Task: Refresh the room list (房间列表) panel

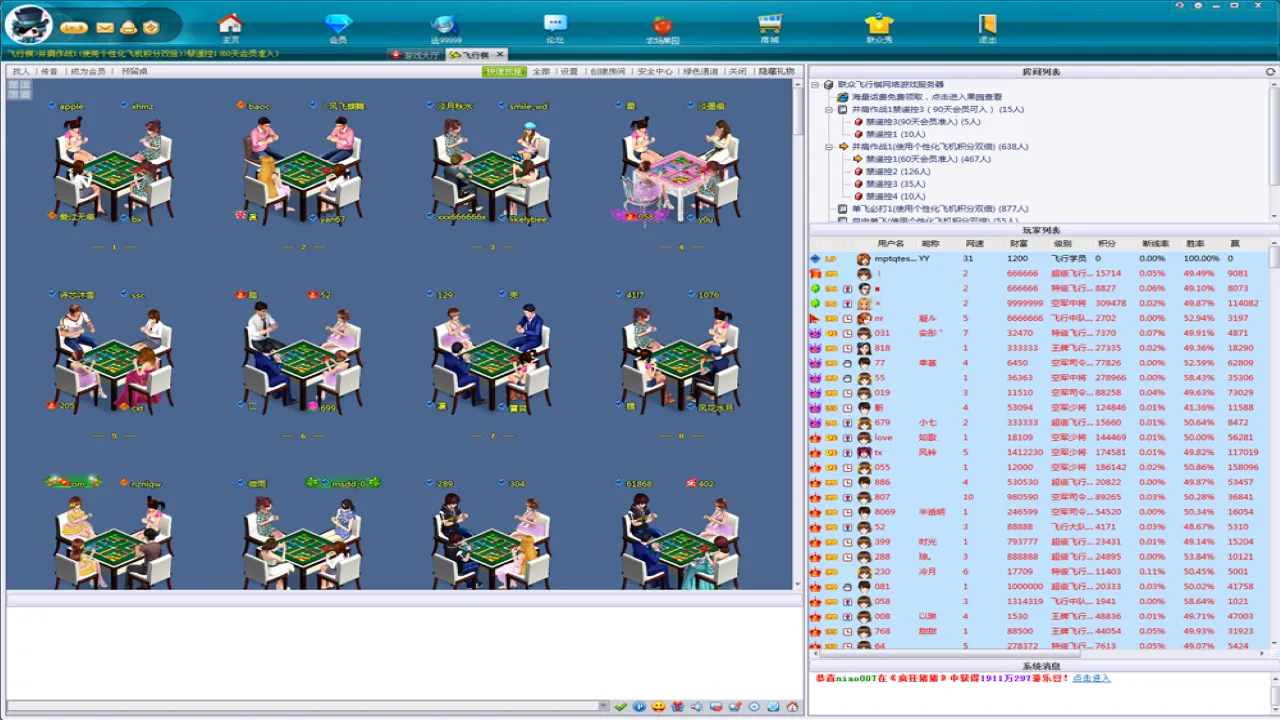Action: click(1271, 72)
